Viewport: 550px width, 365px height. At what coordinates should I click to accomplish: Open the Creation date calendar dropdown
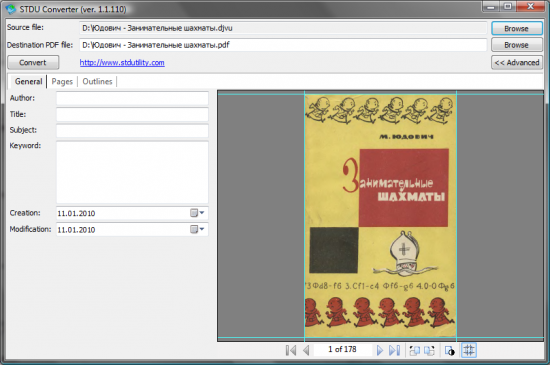click(197, 213)
